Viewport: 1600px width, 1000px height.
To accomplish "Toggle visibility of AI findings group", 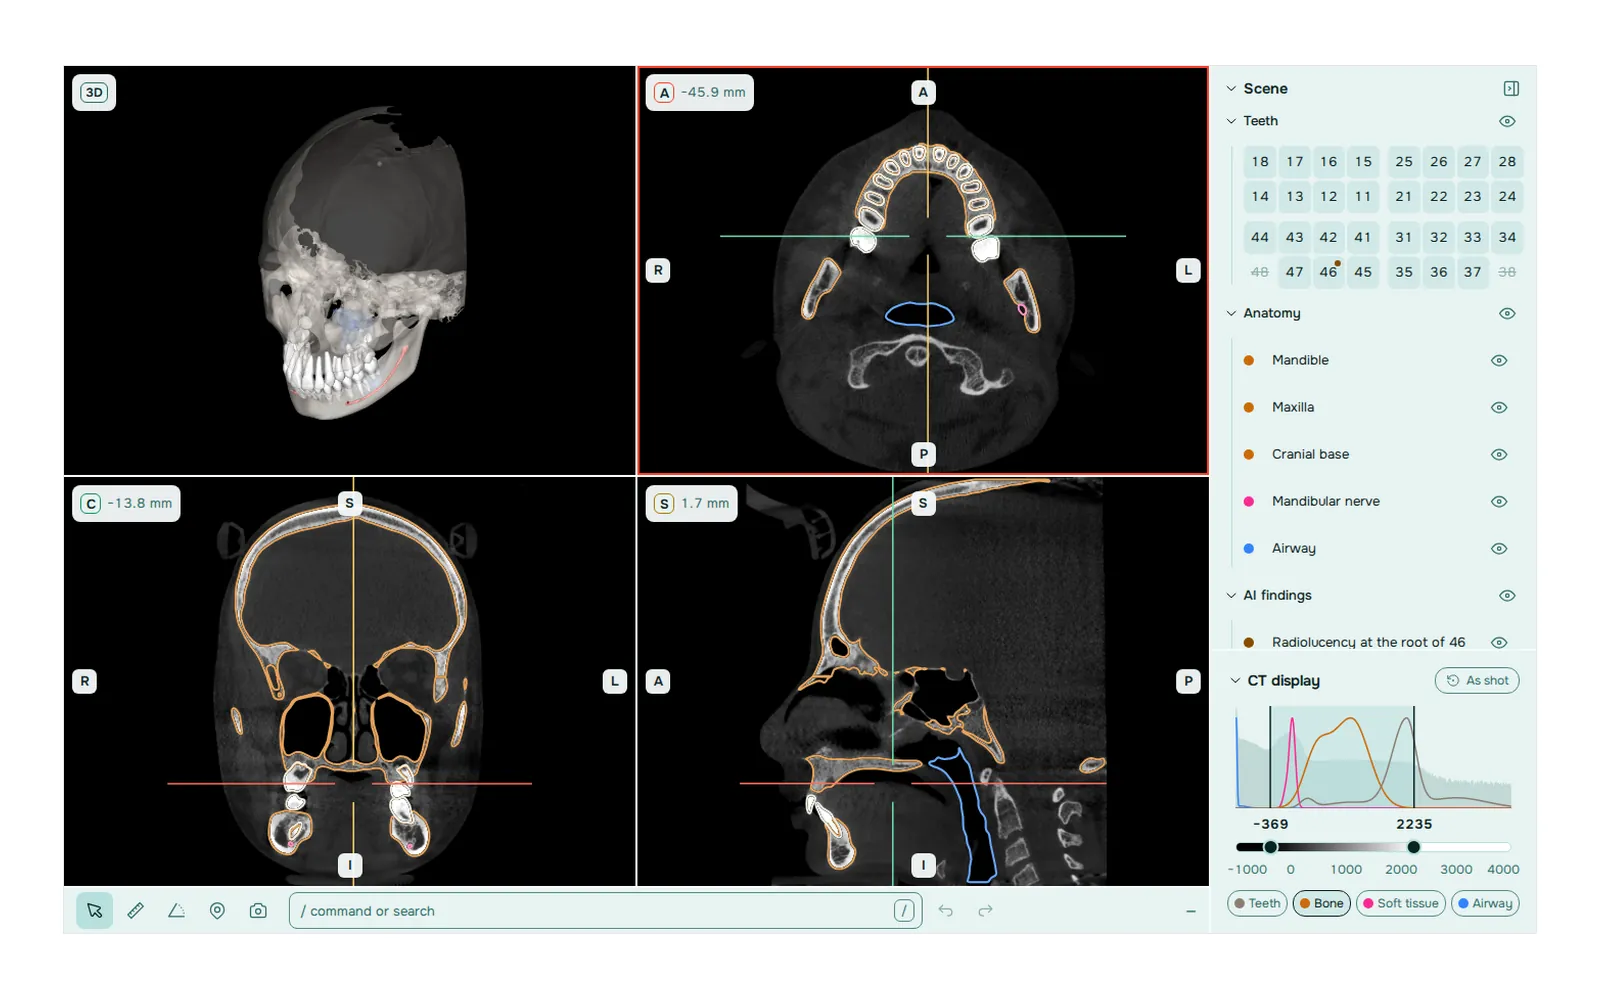I will tap(1507, 596).
